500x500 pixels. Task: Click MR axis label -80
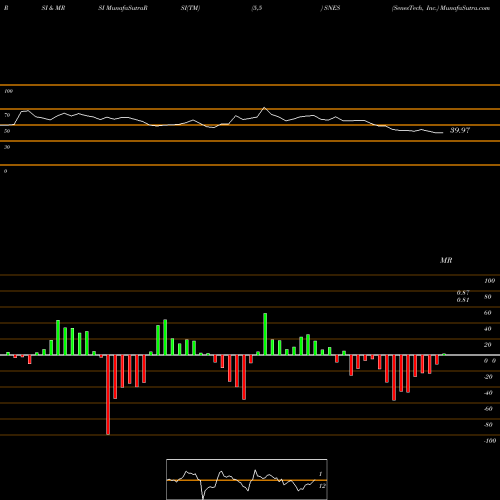(x=488, y=425)
